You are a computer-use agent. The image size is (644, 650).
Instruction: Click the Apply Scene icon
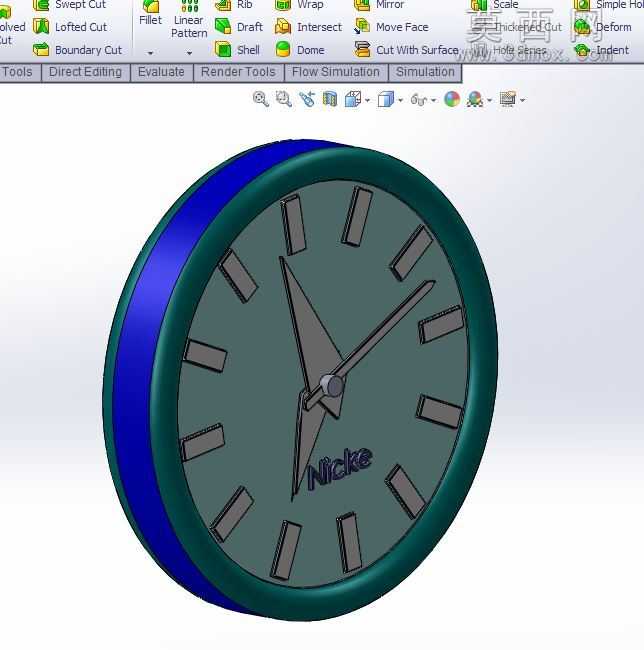point(475,99)
